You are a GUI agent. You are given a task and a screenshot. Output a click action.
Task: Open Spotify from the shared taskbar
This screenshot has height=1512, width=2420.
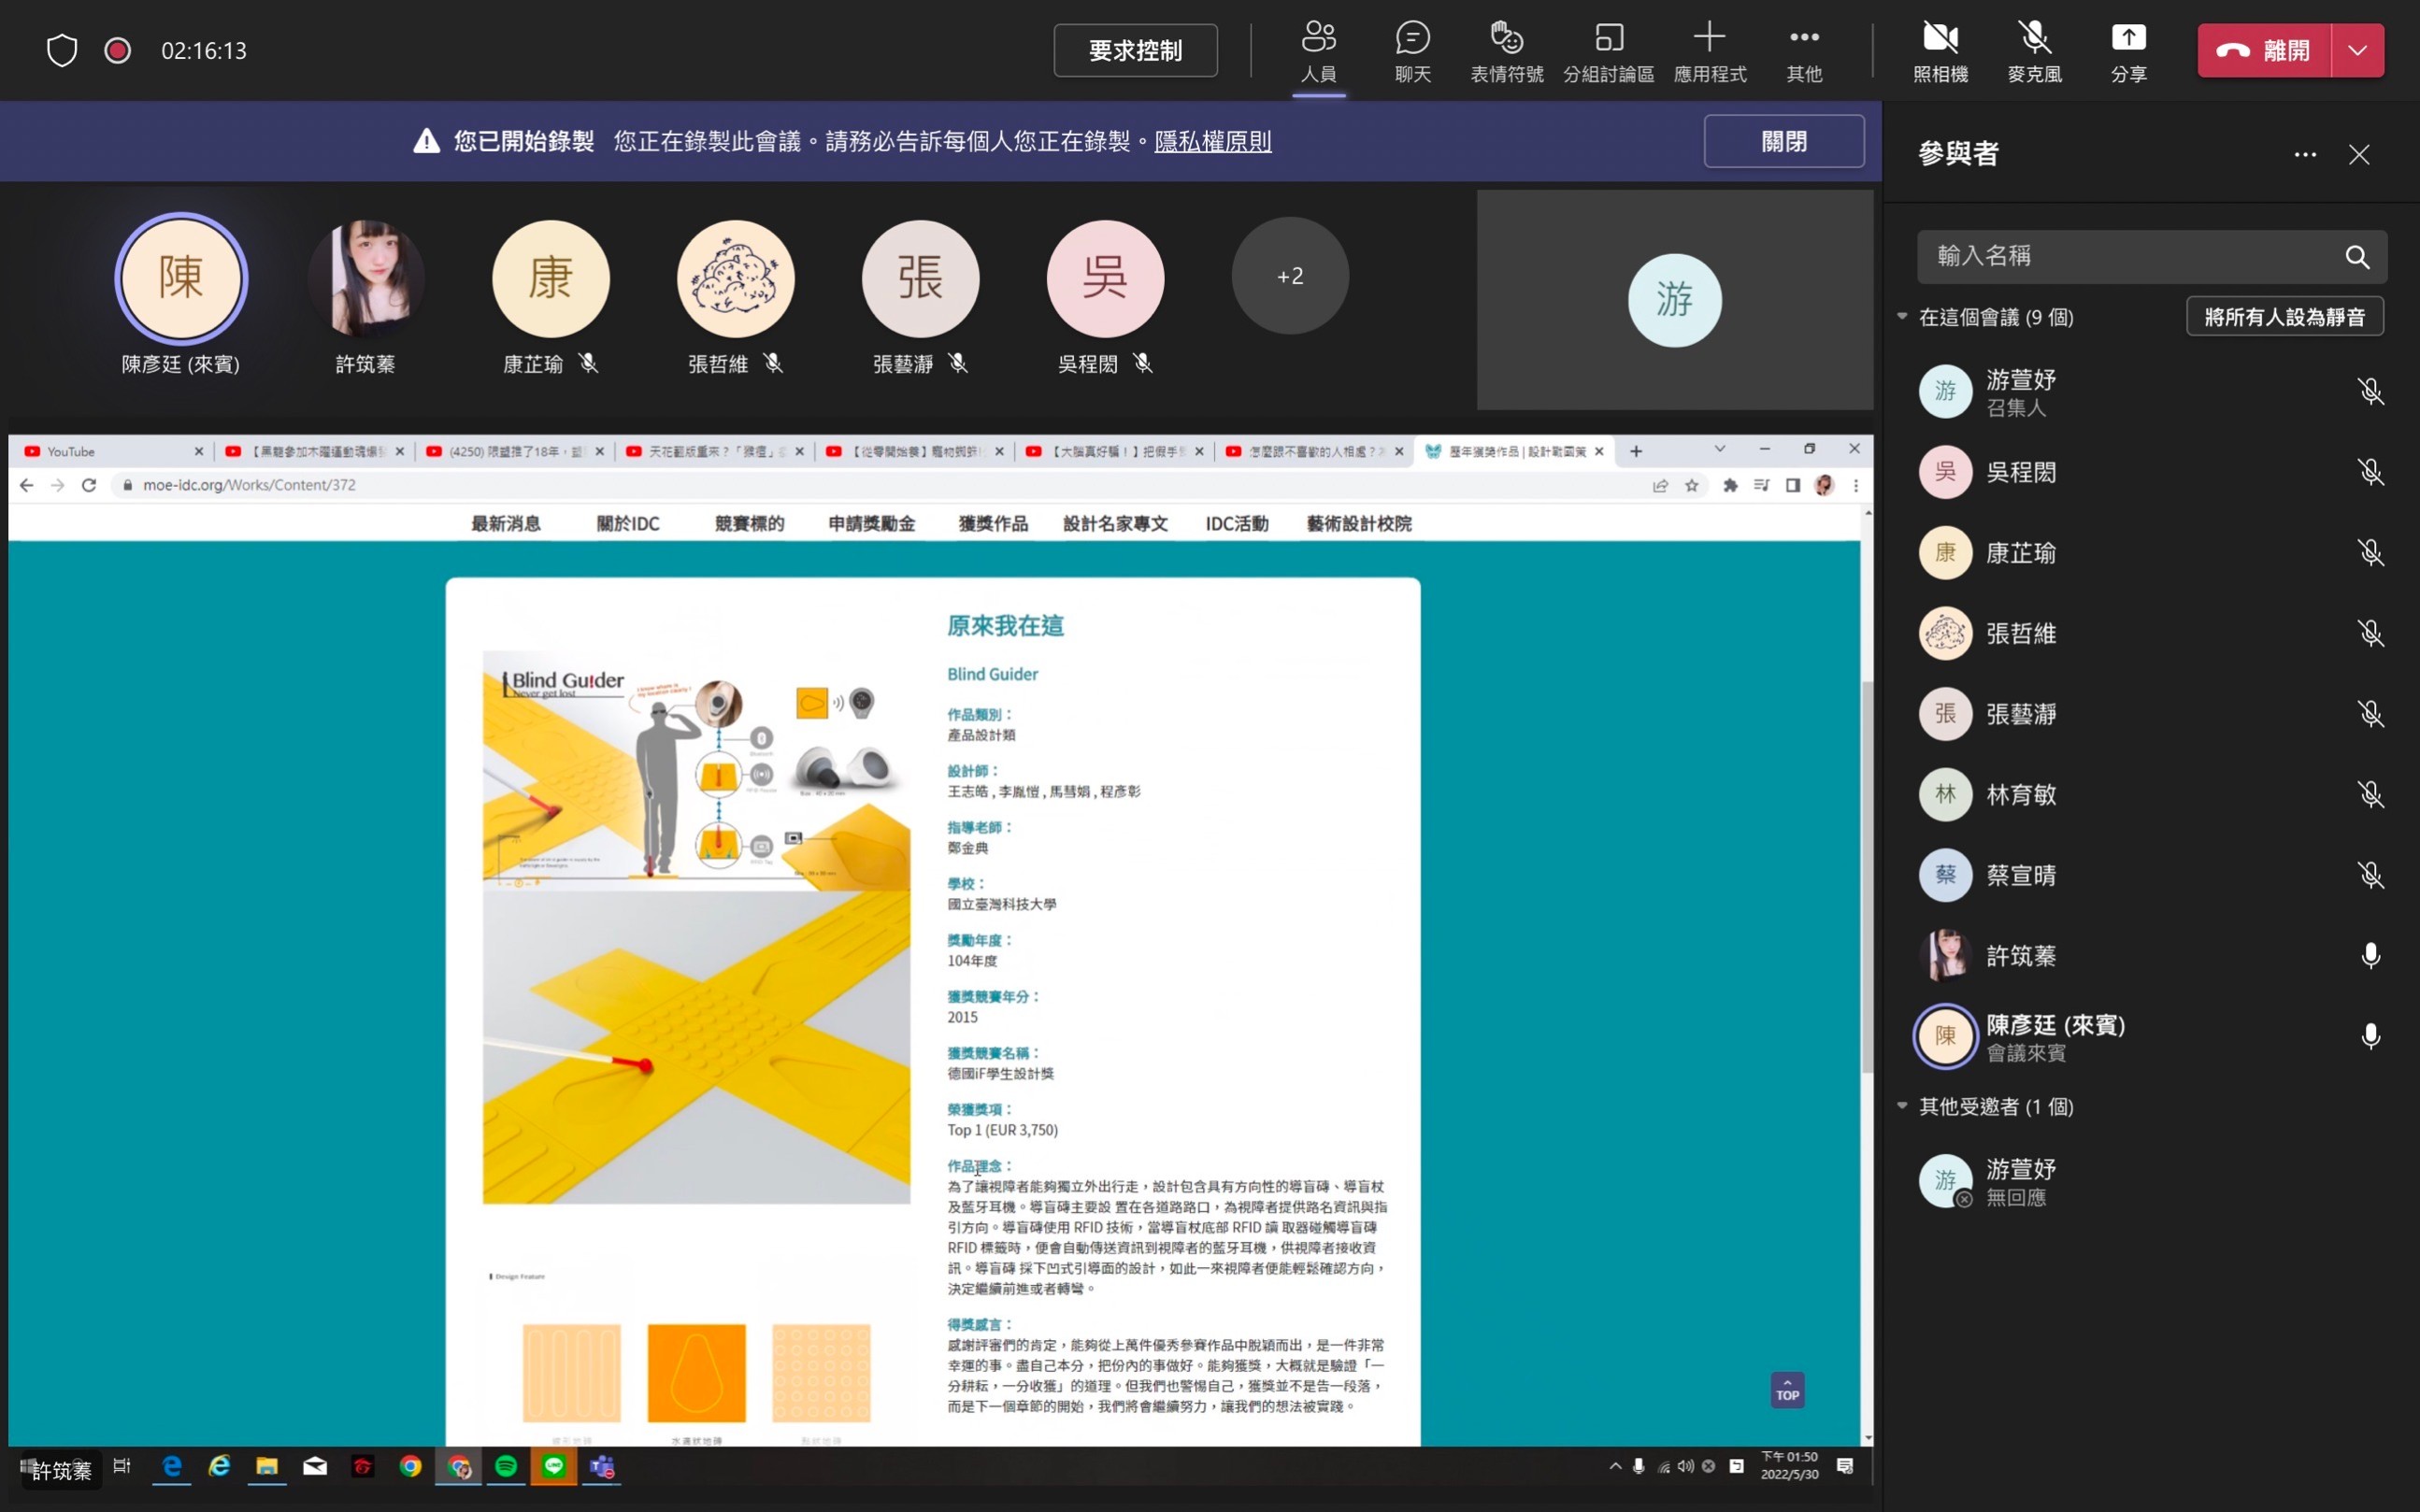coord(506,1466)
